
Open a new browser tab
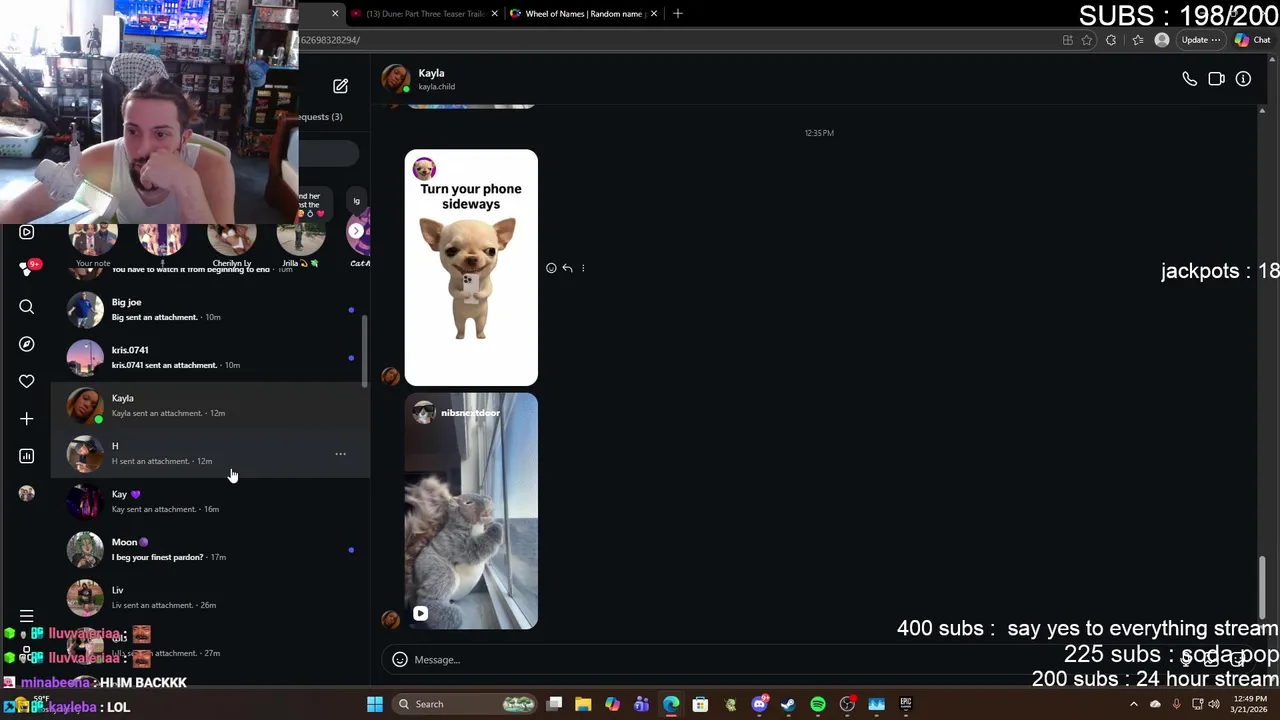pyautogui.click(x=677, y=14)
